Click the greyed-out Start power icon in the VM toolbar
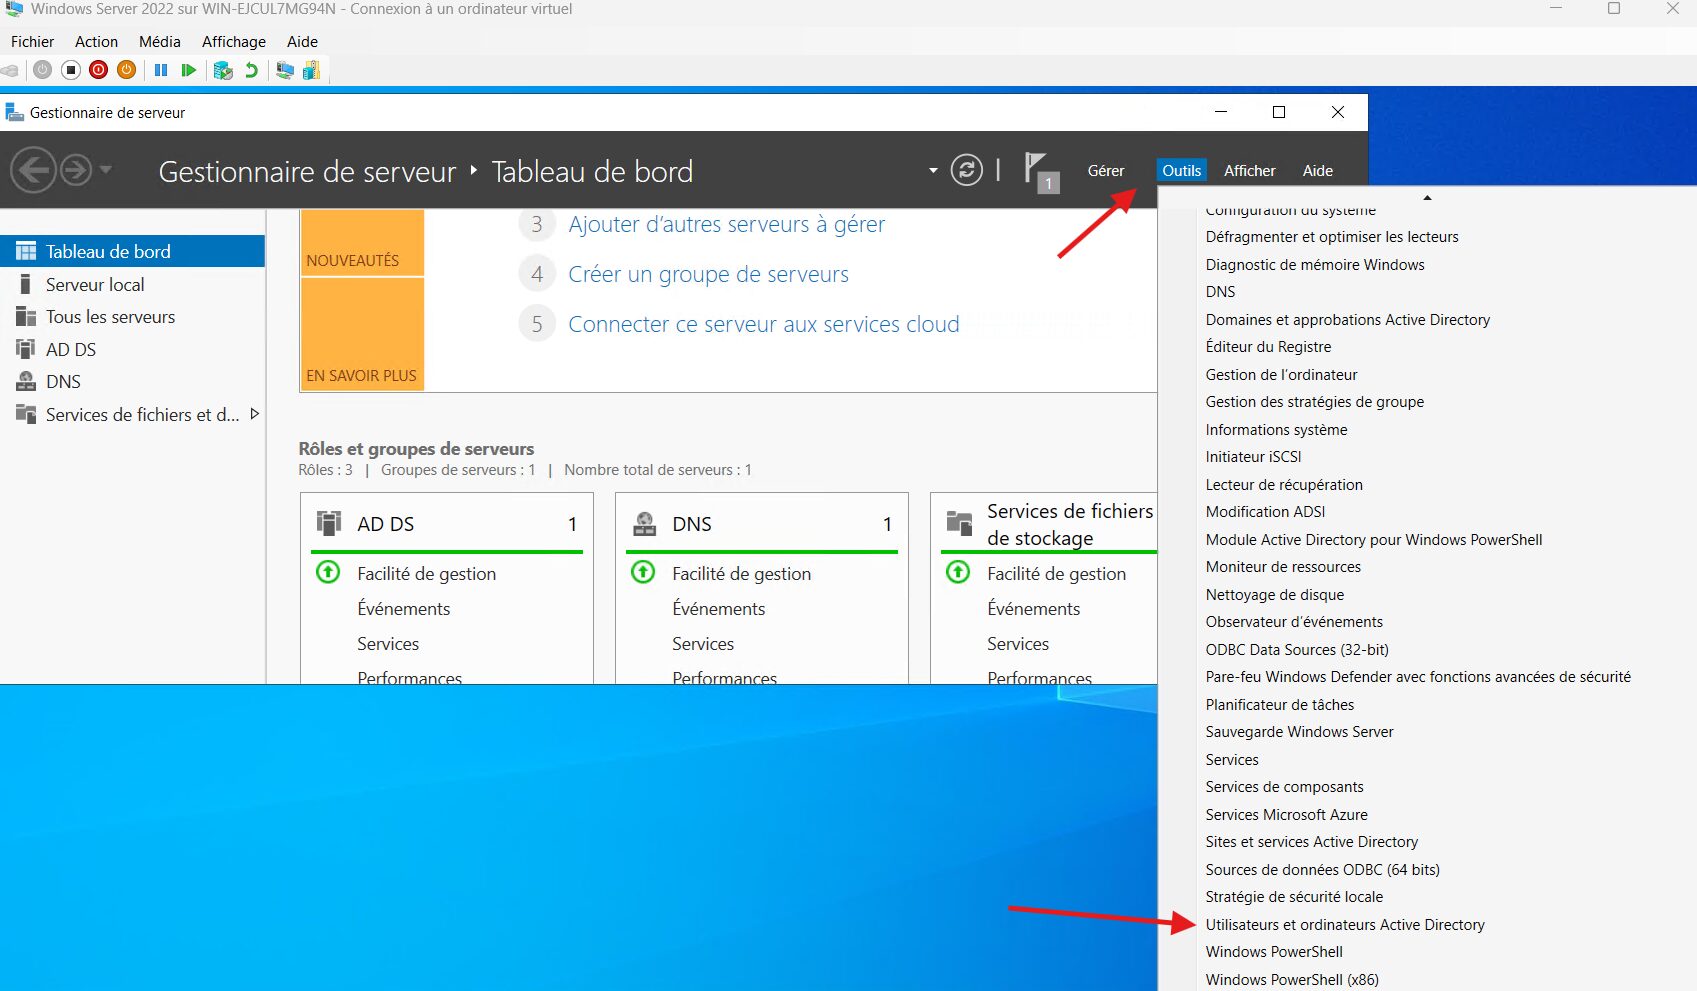 (x=42, y=70)
